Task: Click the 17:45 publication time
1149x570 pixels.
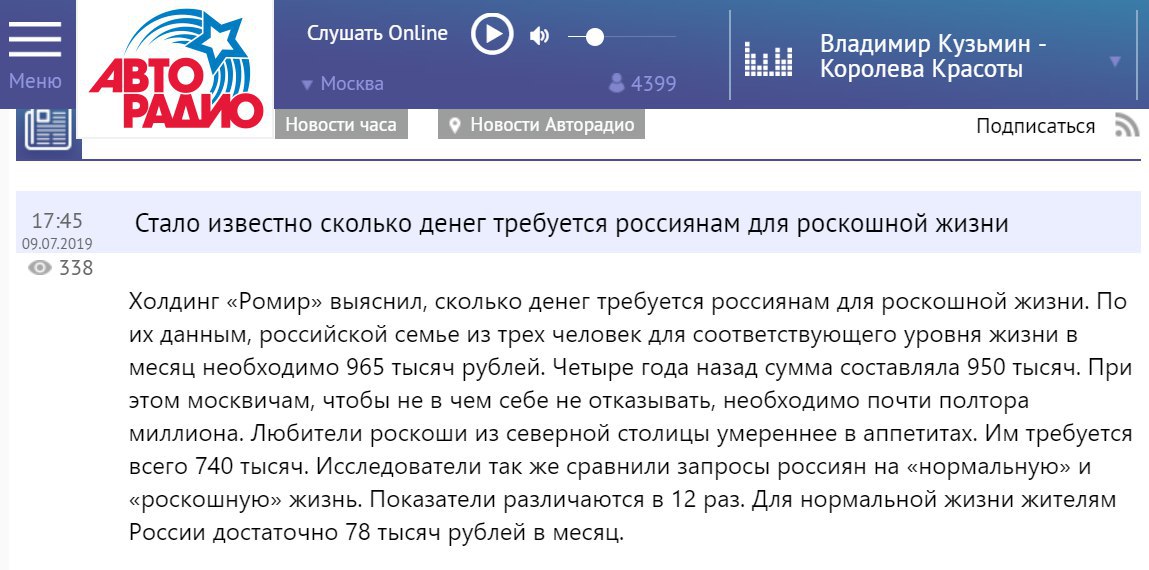Action: [57, 221]
